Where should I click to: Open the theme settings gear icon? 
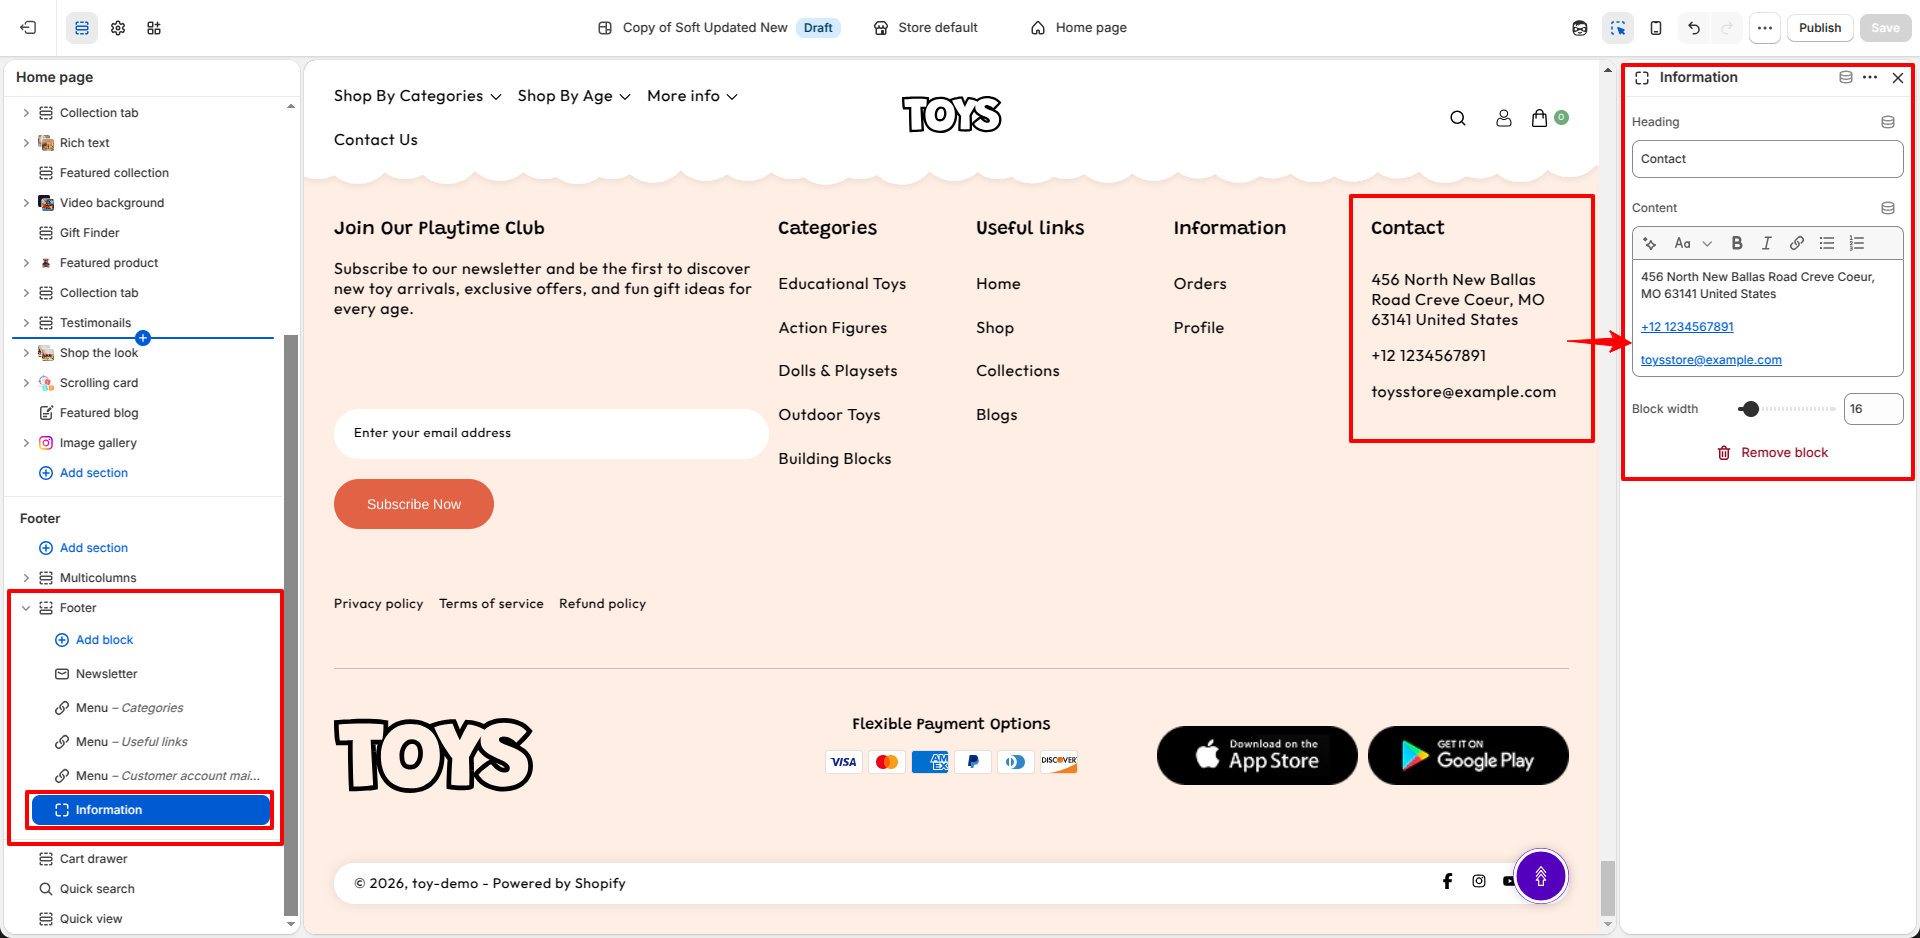118,28
